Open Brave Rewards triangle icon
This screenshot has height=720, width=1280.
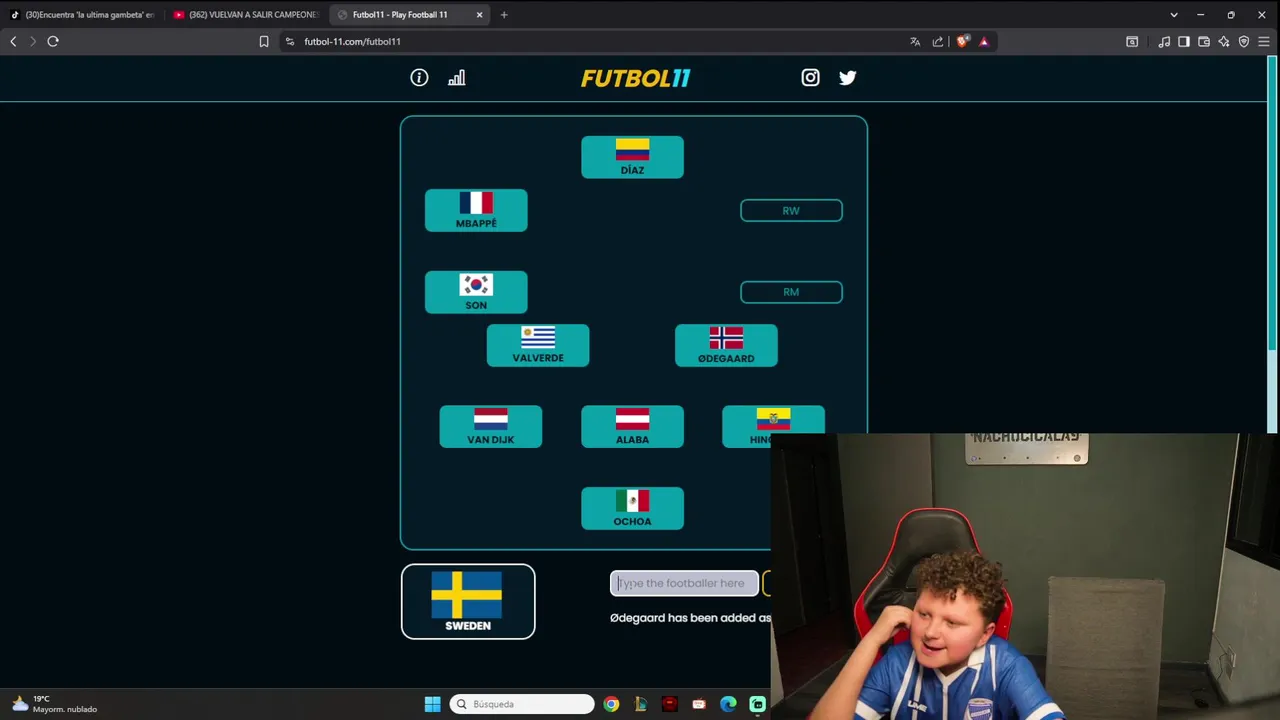pyautogui.click(x=984, y=41)
